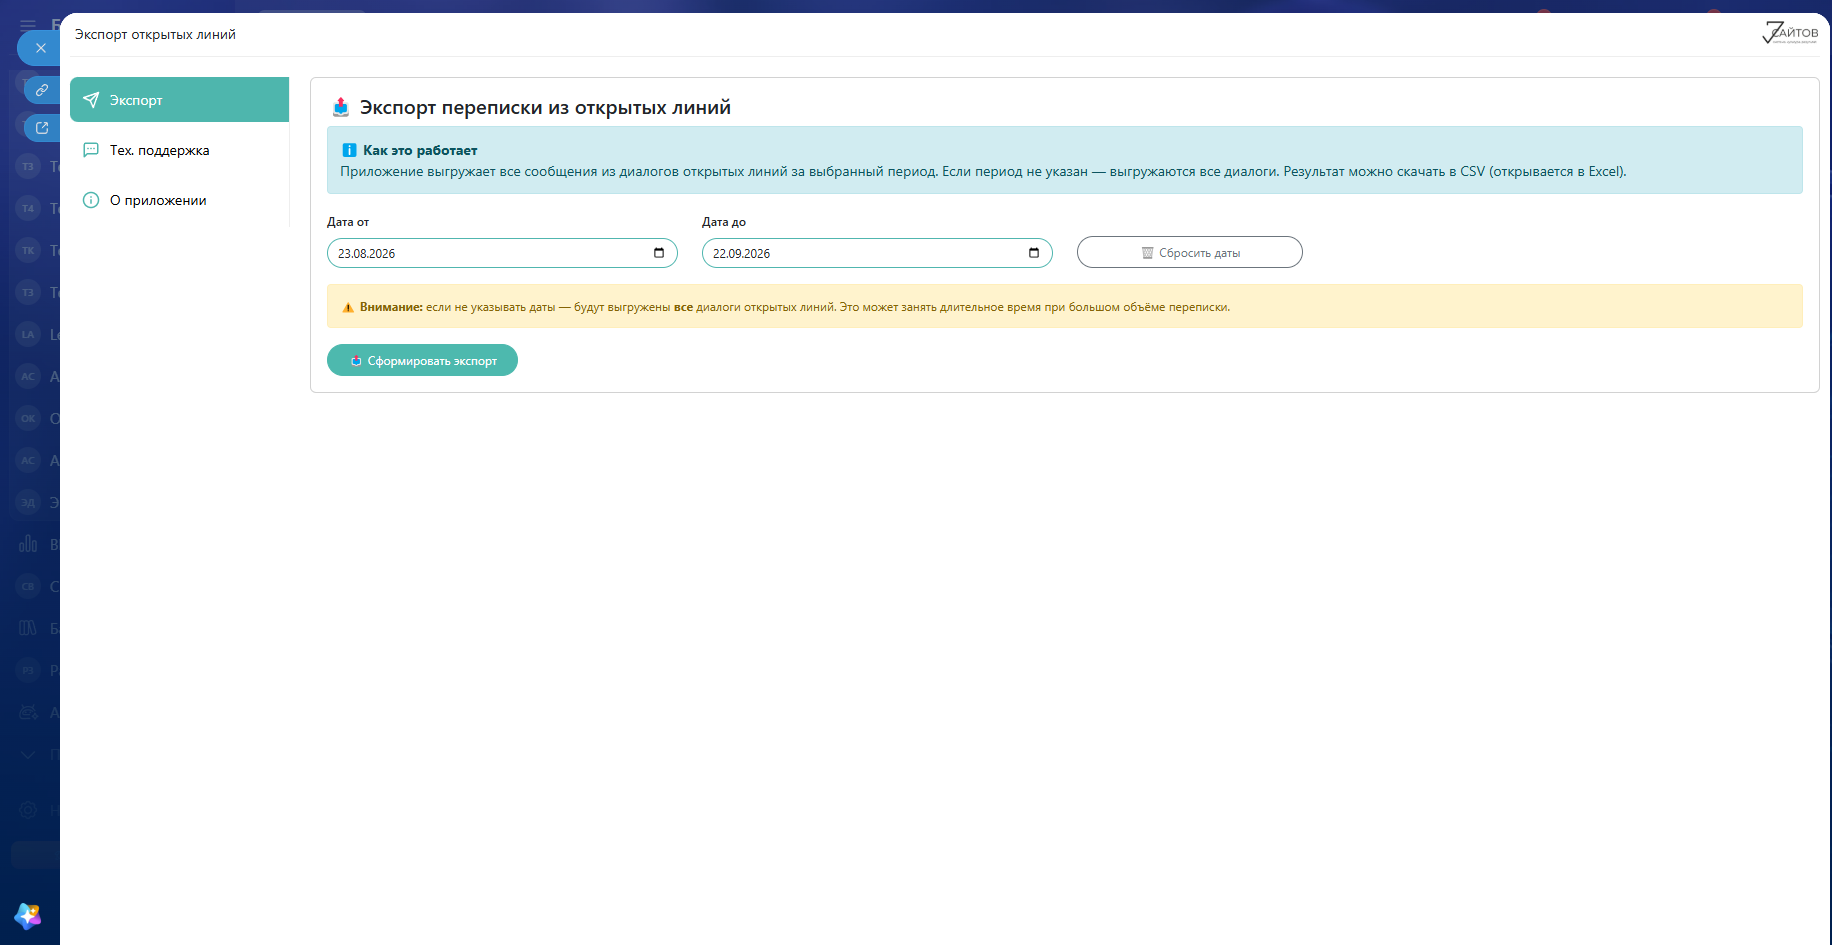Click the paper plane icon in Экспорт

click(x=91, y=100)
